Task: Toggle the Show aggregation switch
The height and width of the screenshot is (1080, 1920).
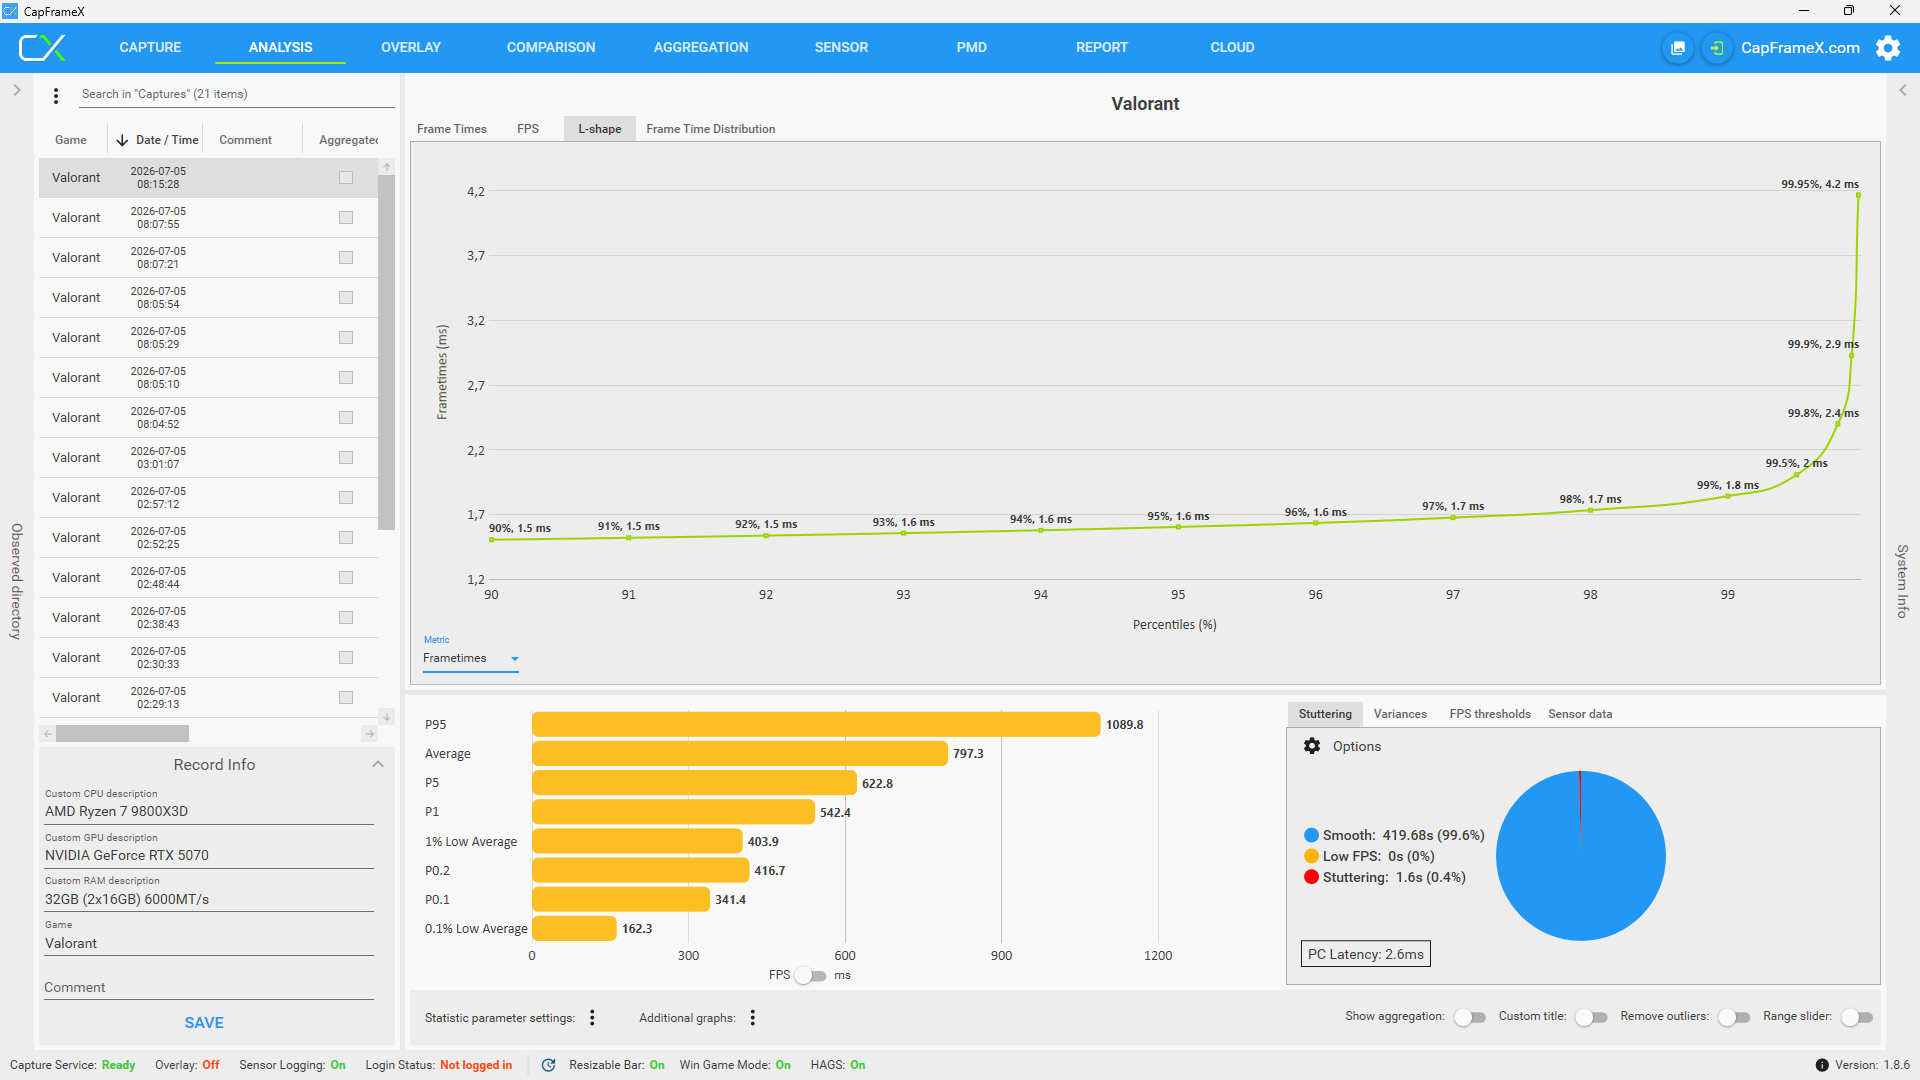Action: pyautogui.click(x=1470, y=1017)
